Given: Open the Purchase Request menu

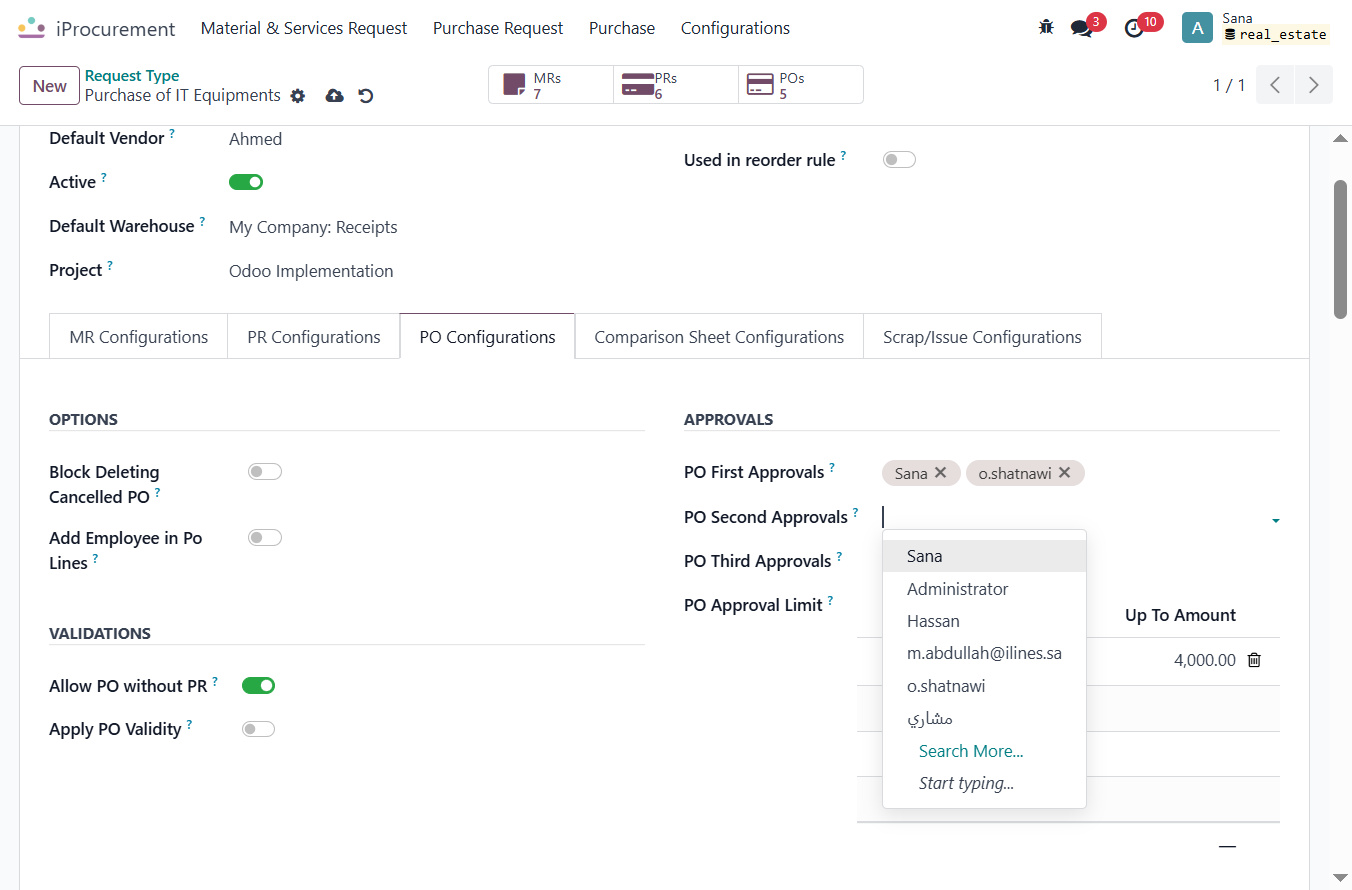Looking at the screenshot, I should (498, 28).
